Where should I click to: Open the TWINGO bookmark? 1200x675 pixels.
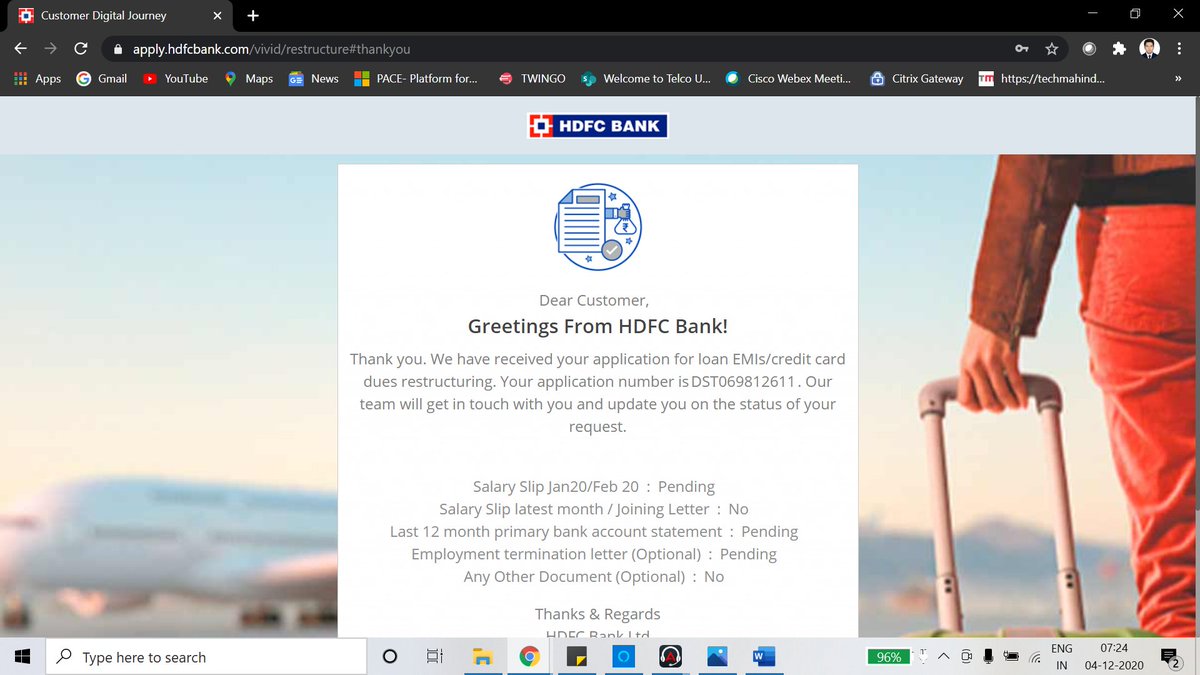coord(531,78)
